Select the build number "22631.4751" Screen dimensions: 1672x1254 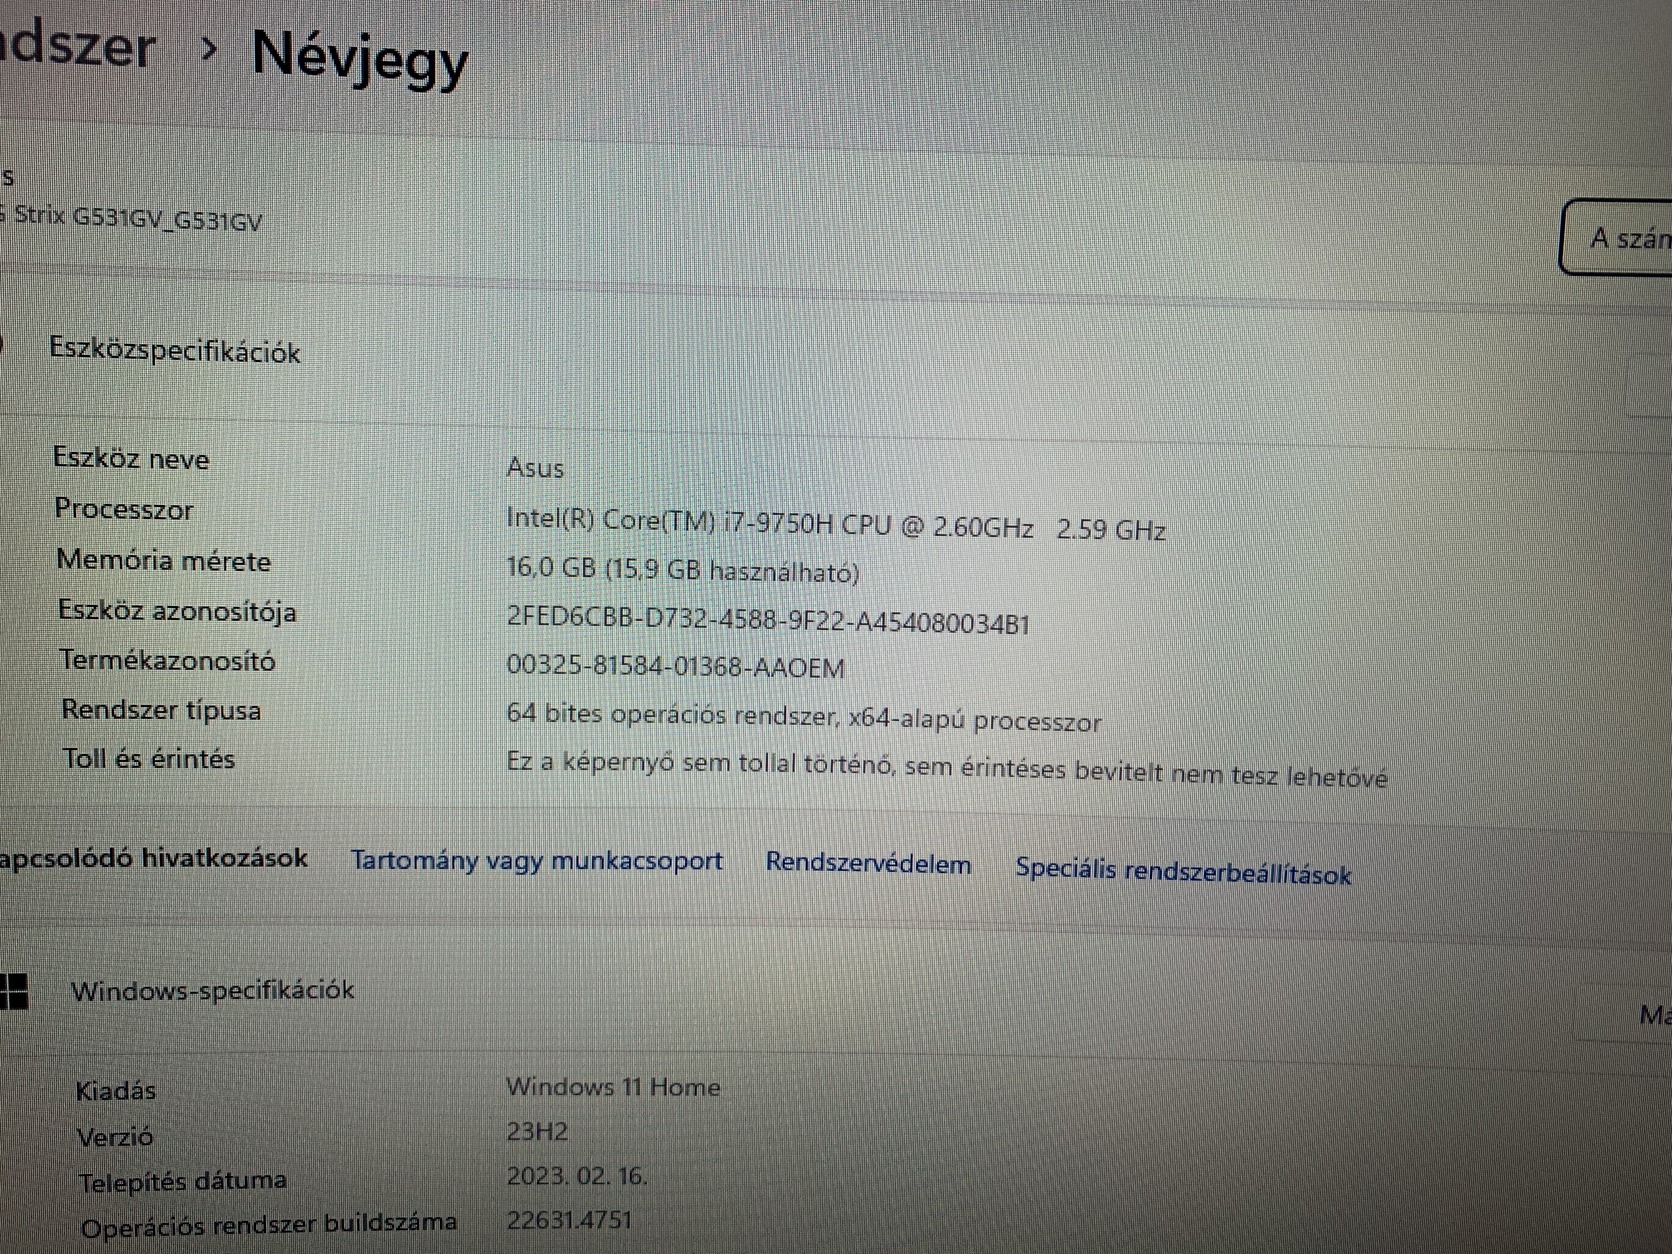tap(569, 1220)
